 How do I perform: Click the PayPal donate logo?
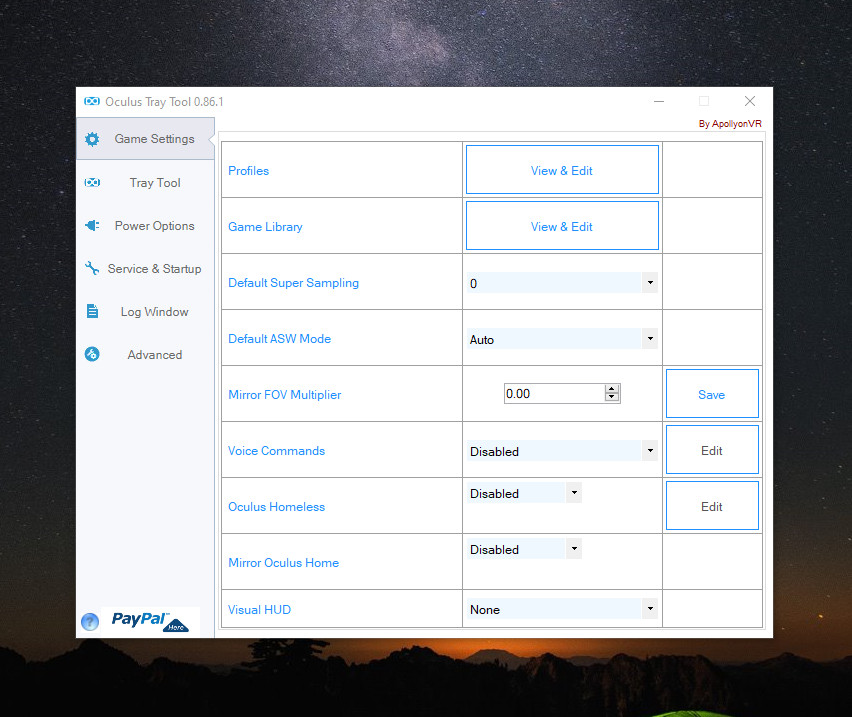tap(151, 621)
